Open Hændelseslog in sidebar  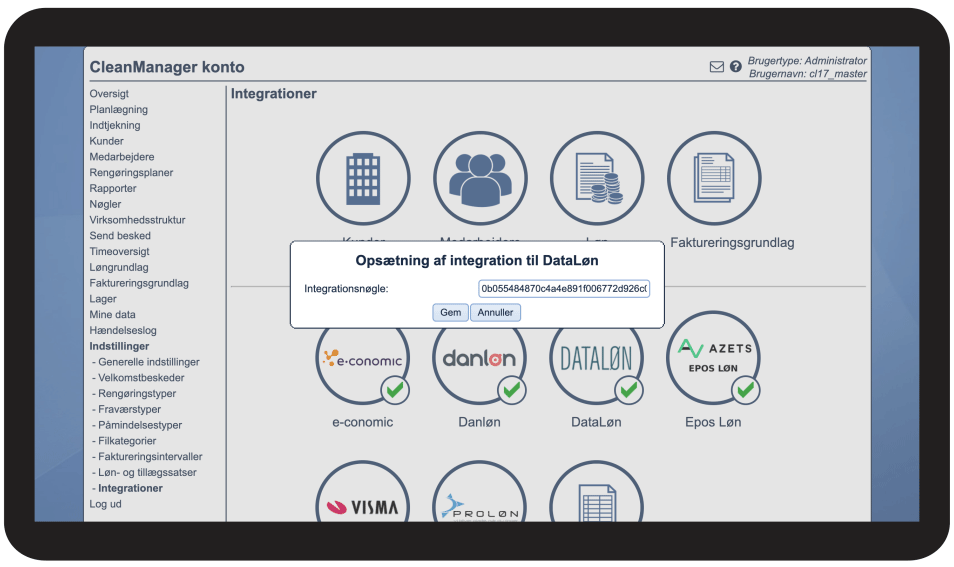(x=123, y=331)
